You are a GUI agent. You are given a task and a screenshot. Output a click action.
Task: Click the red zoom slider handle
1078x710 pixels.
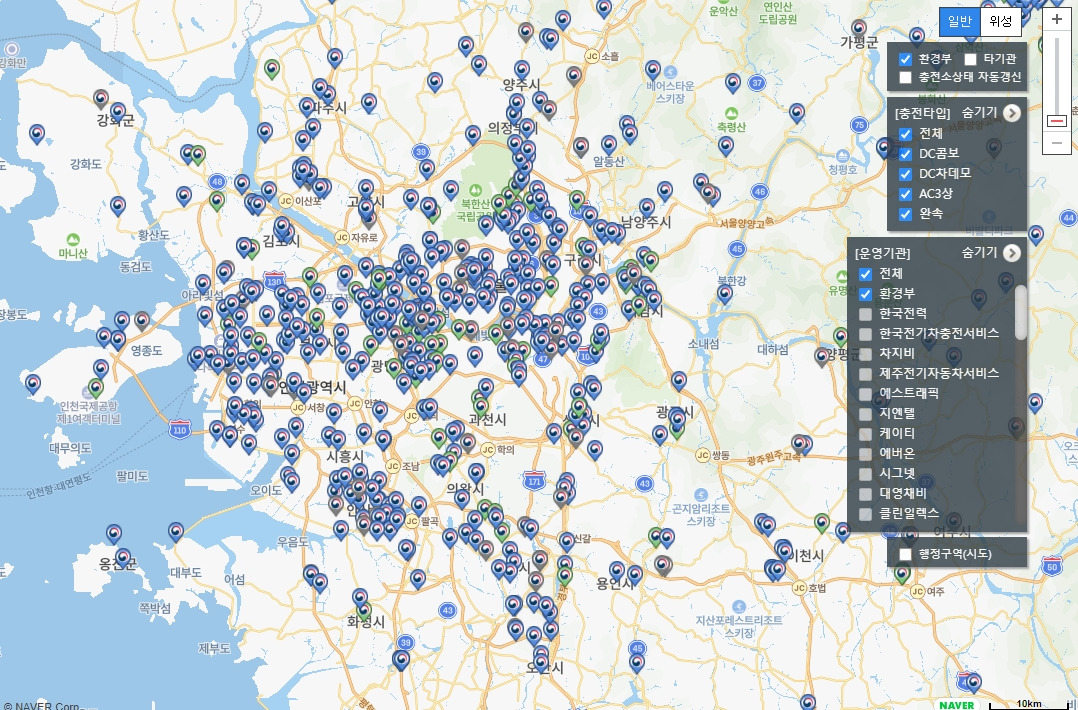point(1057,121)
